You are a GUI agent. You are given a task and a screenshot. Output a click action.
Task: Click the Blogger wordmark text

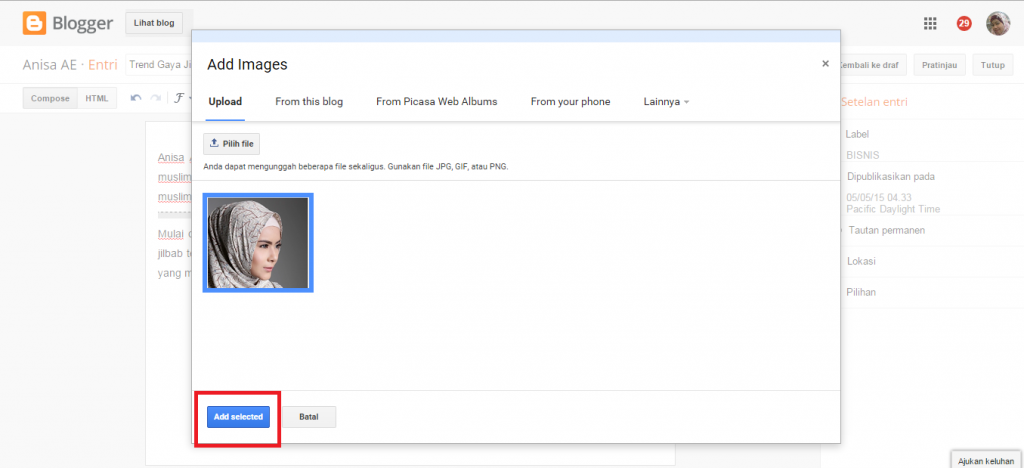[82, 23]
